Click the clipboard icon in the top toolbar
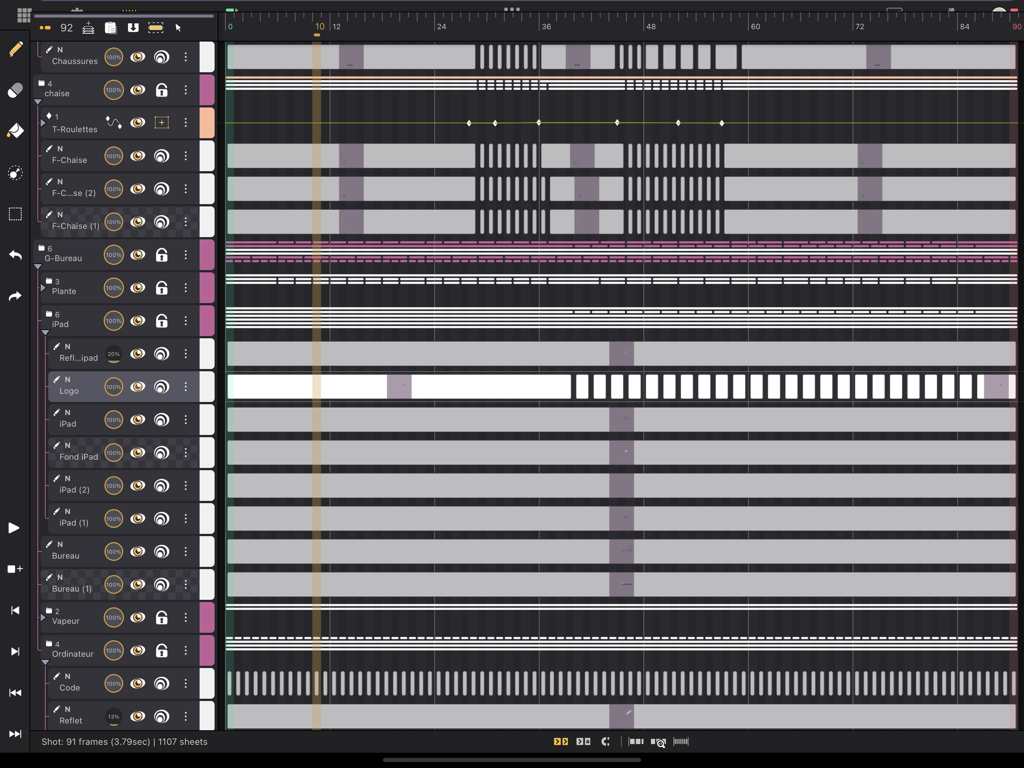1024x768 pixels. (x=113, y=28)
